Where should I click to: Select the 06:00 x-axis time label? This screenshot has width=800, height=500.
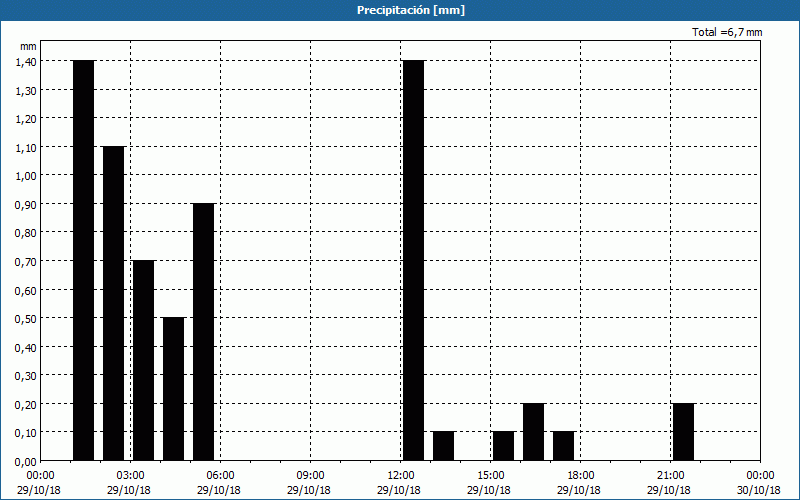point(220,476)
